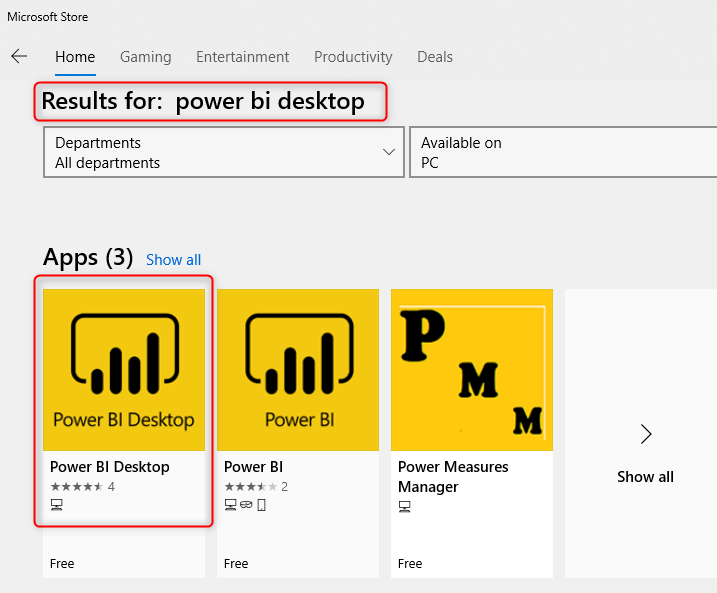Click the Departments dropdown chevron arrow
The height and width of the screenshot is (593, 717).
389,152
